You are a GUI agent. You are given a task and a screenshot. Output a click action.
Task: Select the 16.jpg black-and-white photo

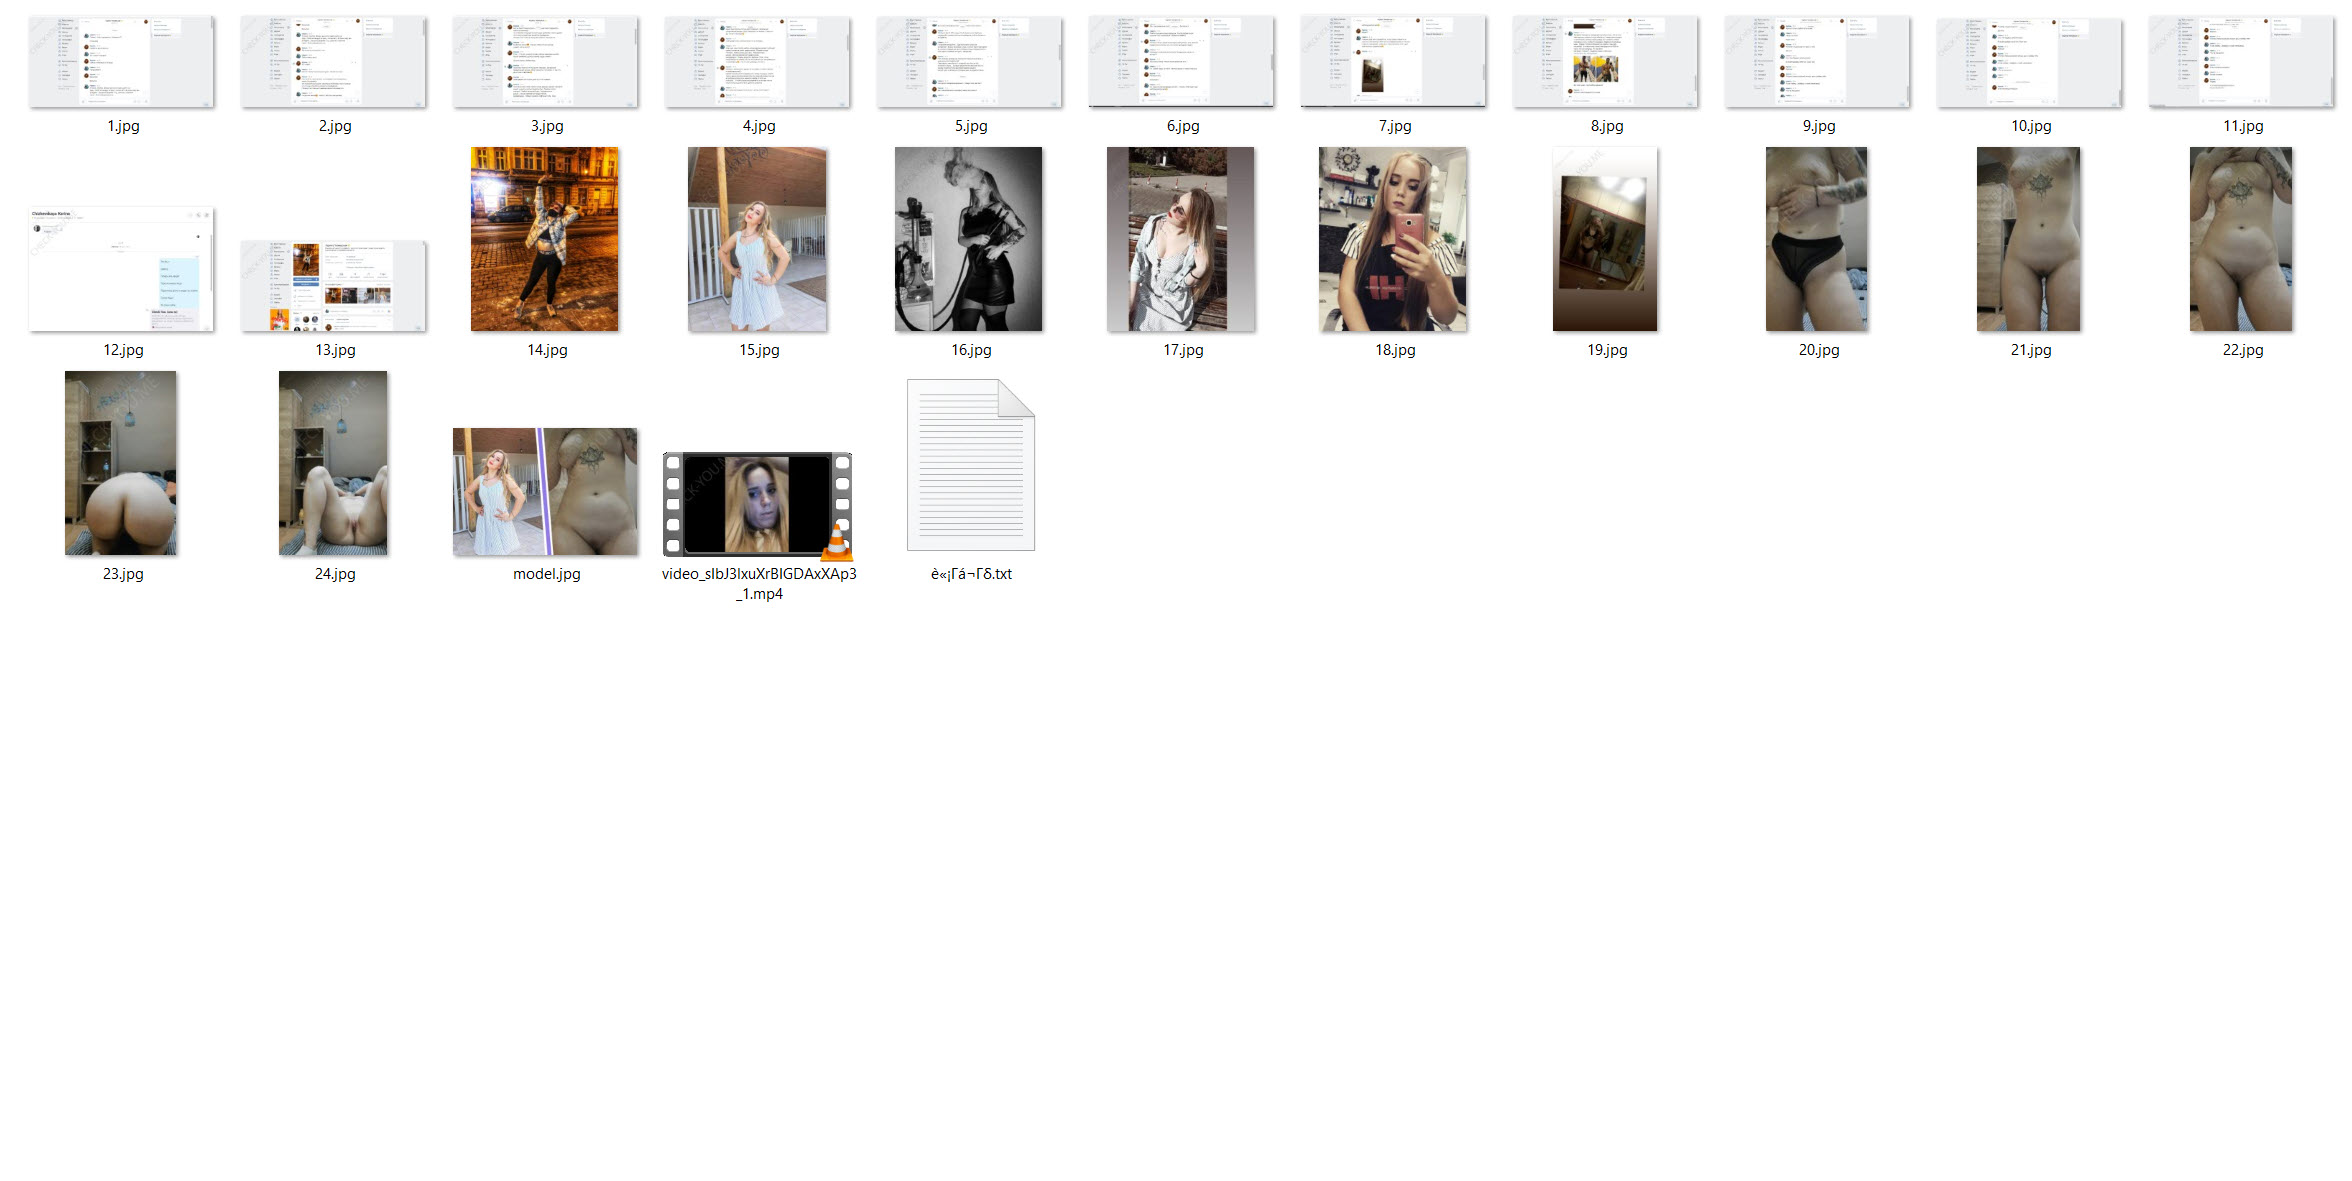click(x=969, y=239)
